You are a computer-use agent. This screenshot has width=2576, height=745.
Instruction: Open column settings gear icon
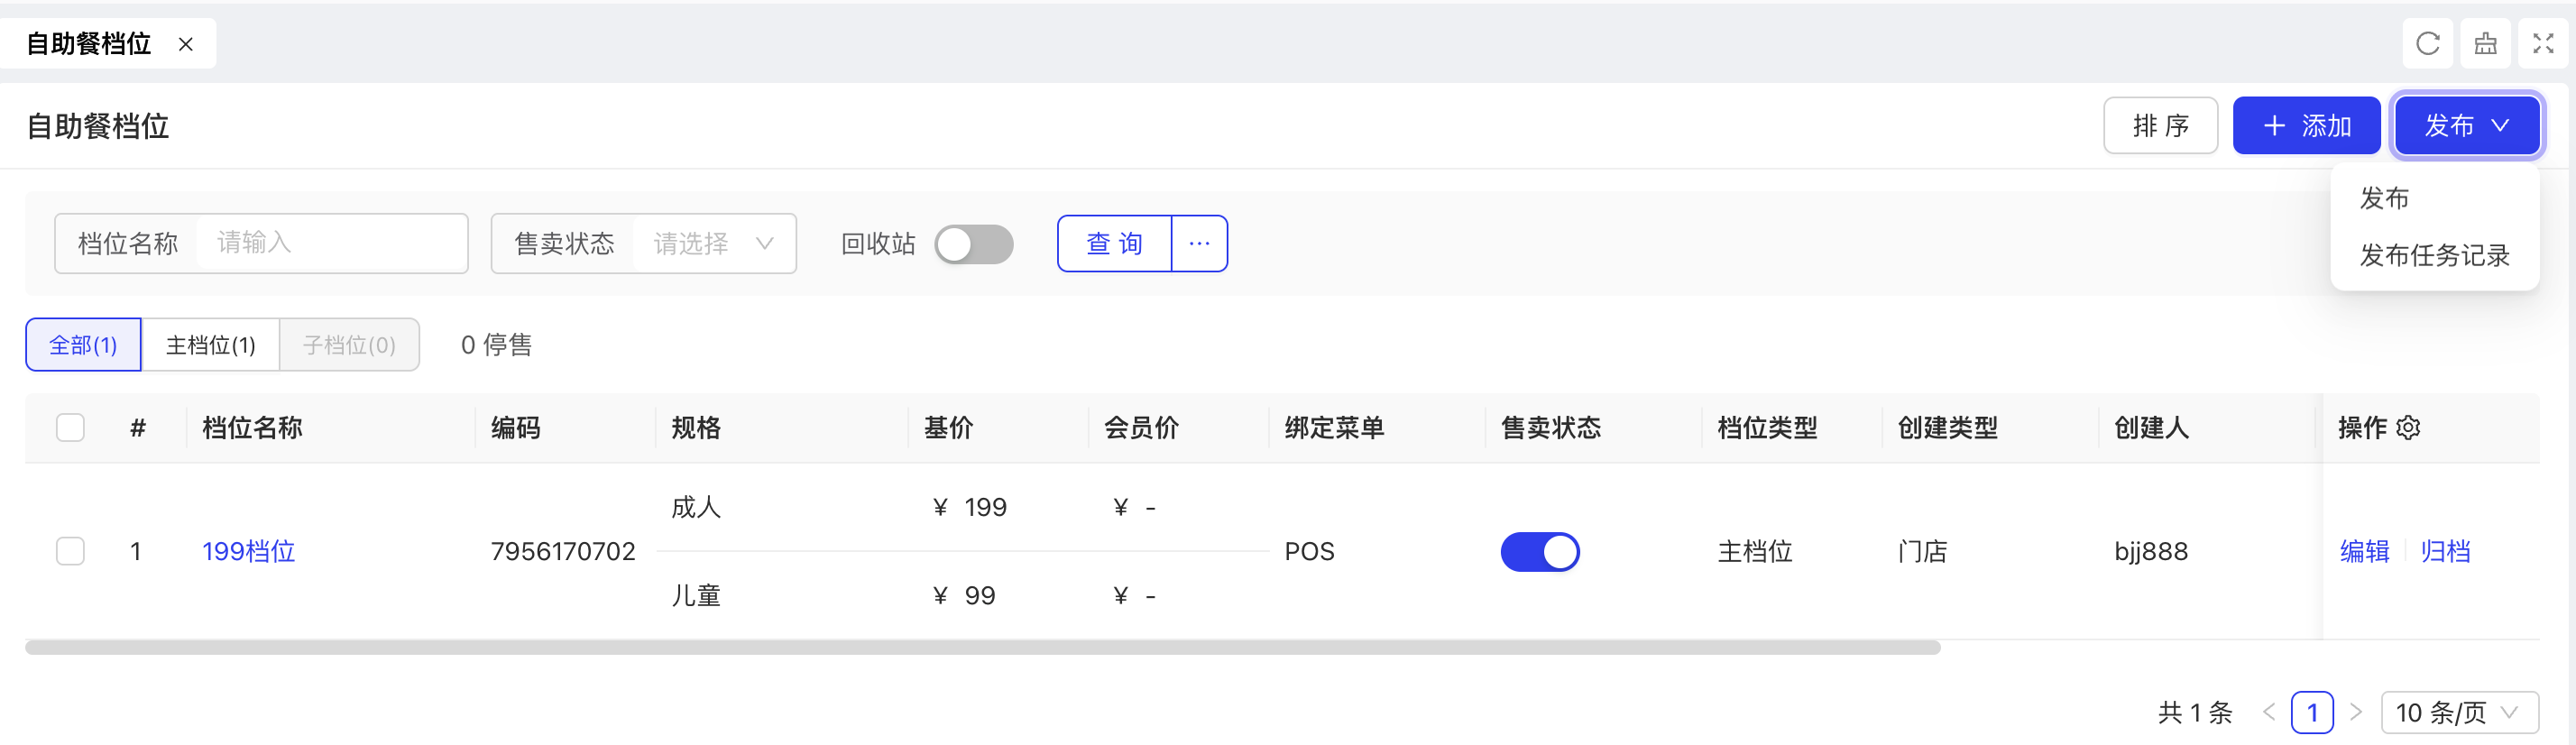[2409, 428]
